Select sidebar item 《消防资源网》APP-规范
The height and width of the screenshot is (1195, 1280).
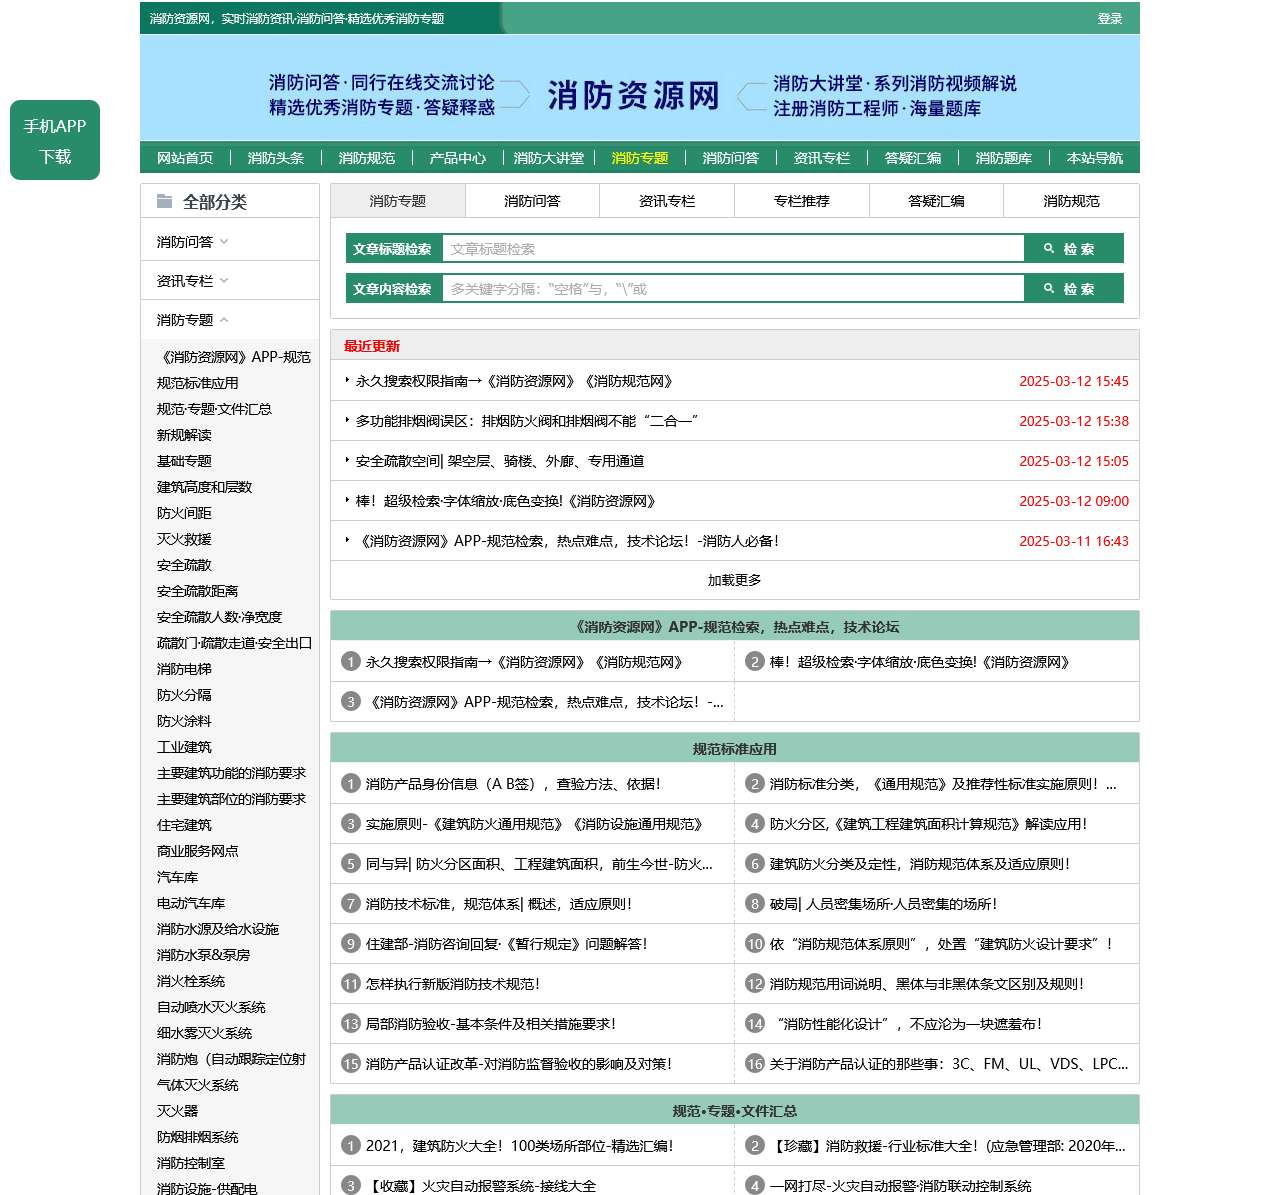click(x=234, y=357)
